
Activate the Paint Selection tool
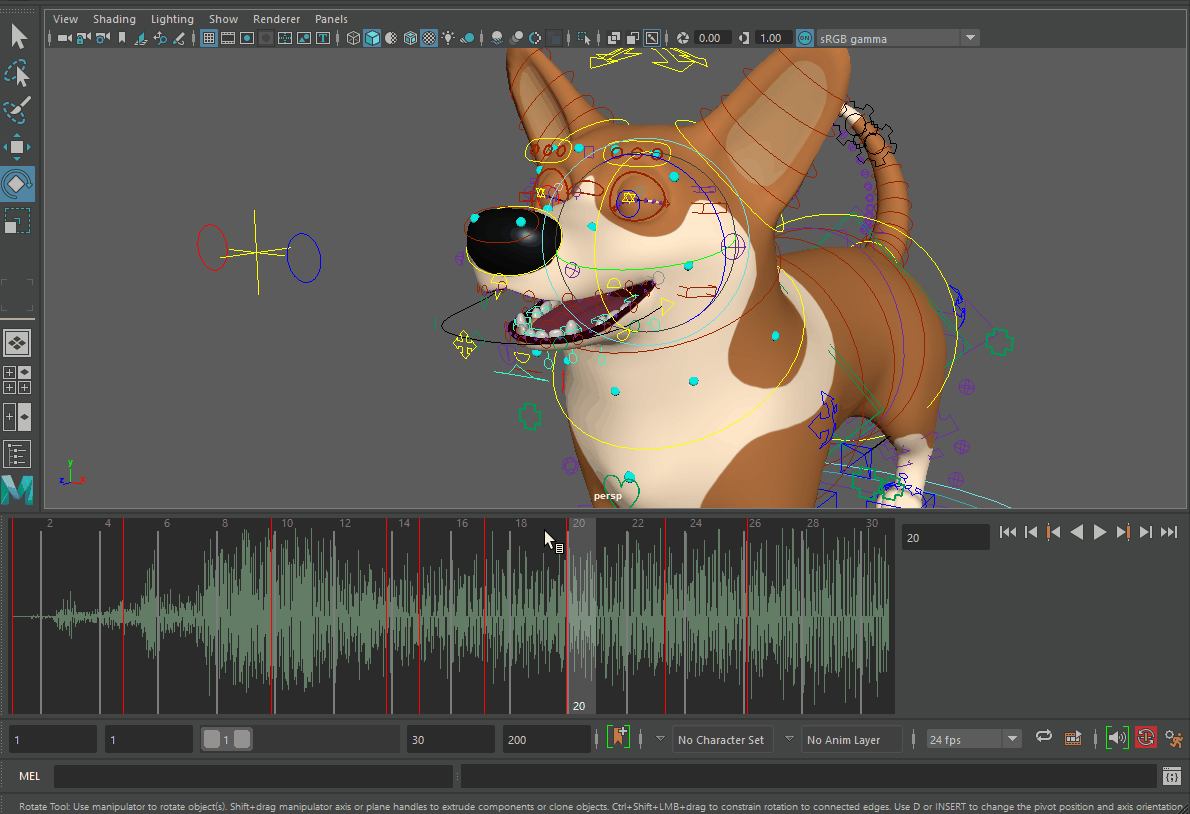click(x=17, y=110)
